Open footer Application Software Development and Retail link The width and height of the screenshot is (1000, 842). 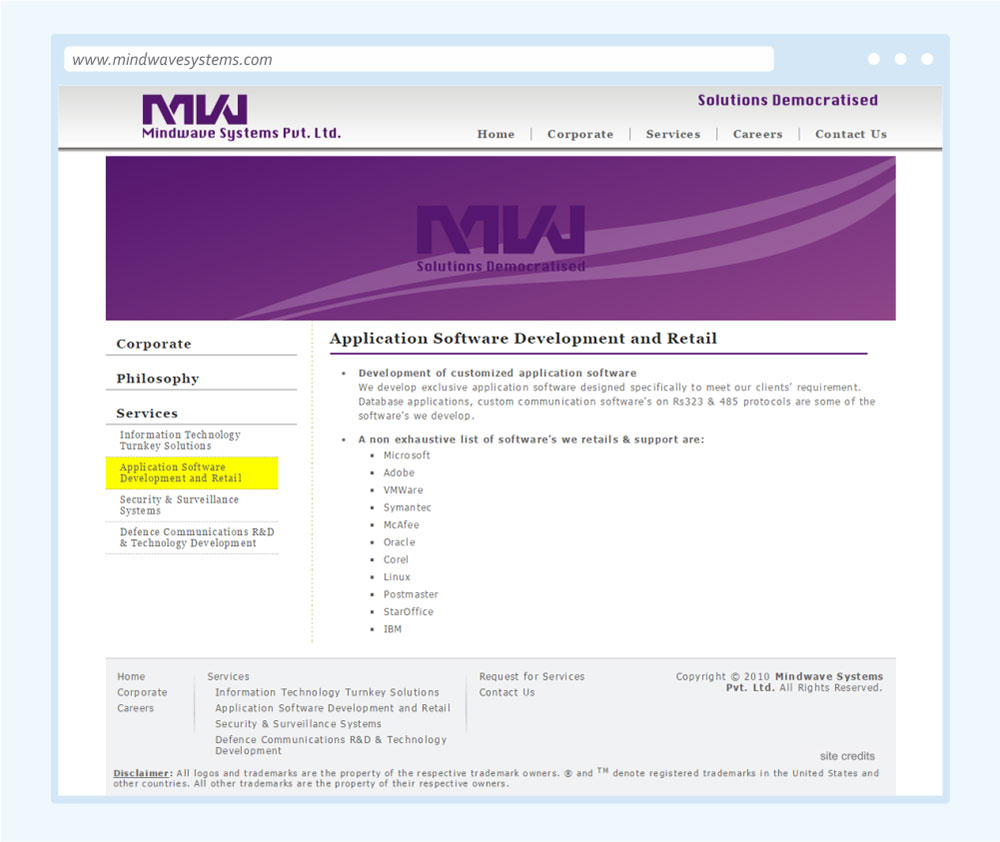click(x=332, y=708)
